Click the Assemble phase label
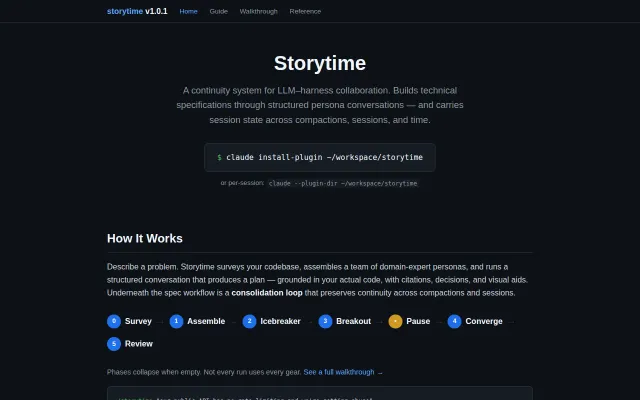640x400 pixels. click(206, 321)
